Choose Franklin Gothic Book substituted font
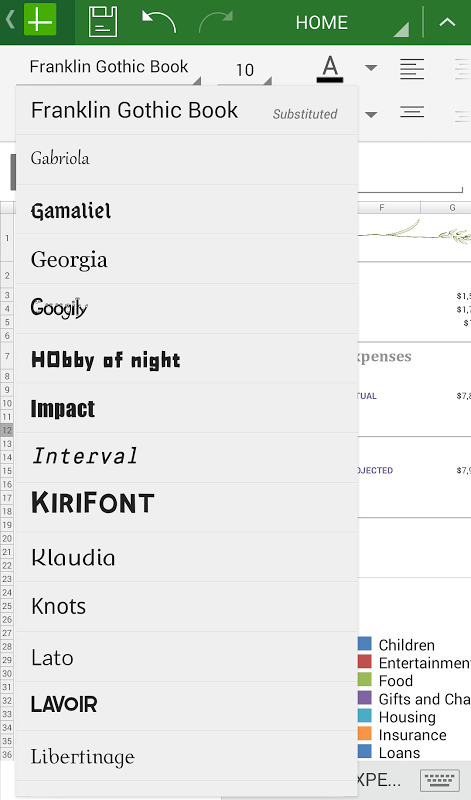This screenshot has width=471, height=800. tap(187, 111)
